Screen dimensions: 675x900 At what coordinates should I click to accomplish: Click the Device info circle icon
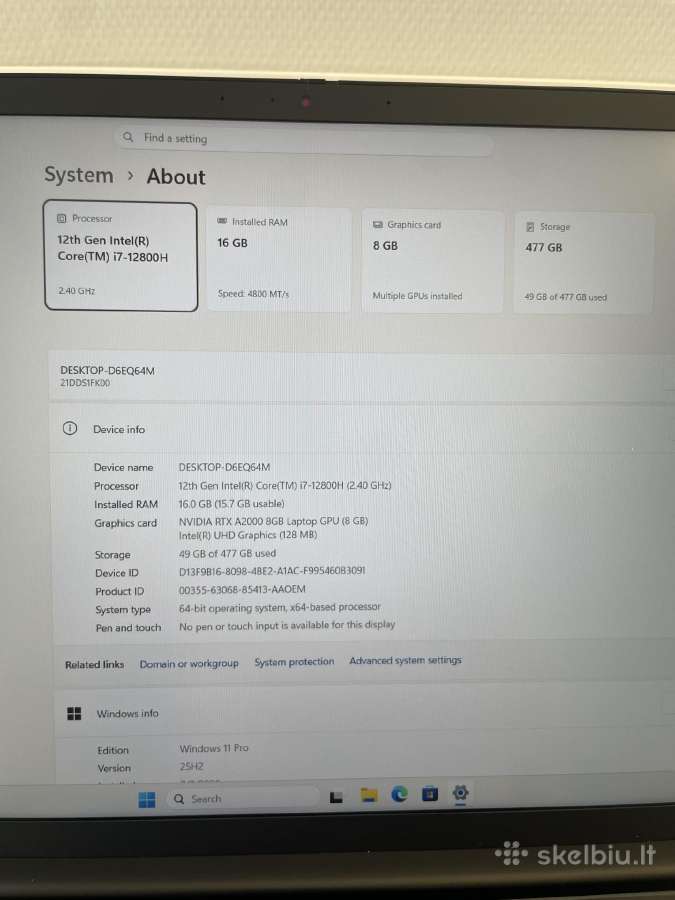pyautogui.click(x=69, y=428)
